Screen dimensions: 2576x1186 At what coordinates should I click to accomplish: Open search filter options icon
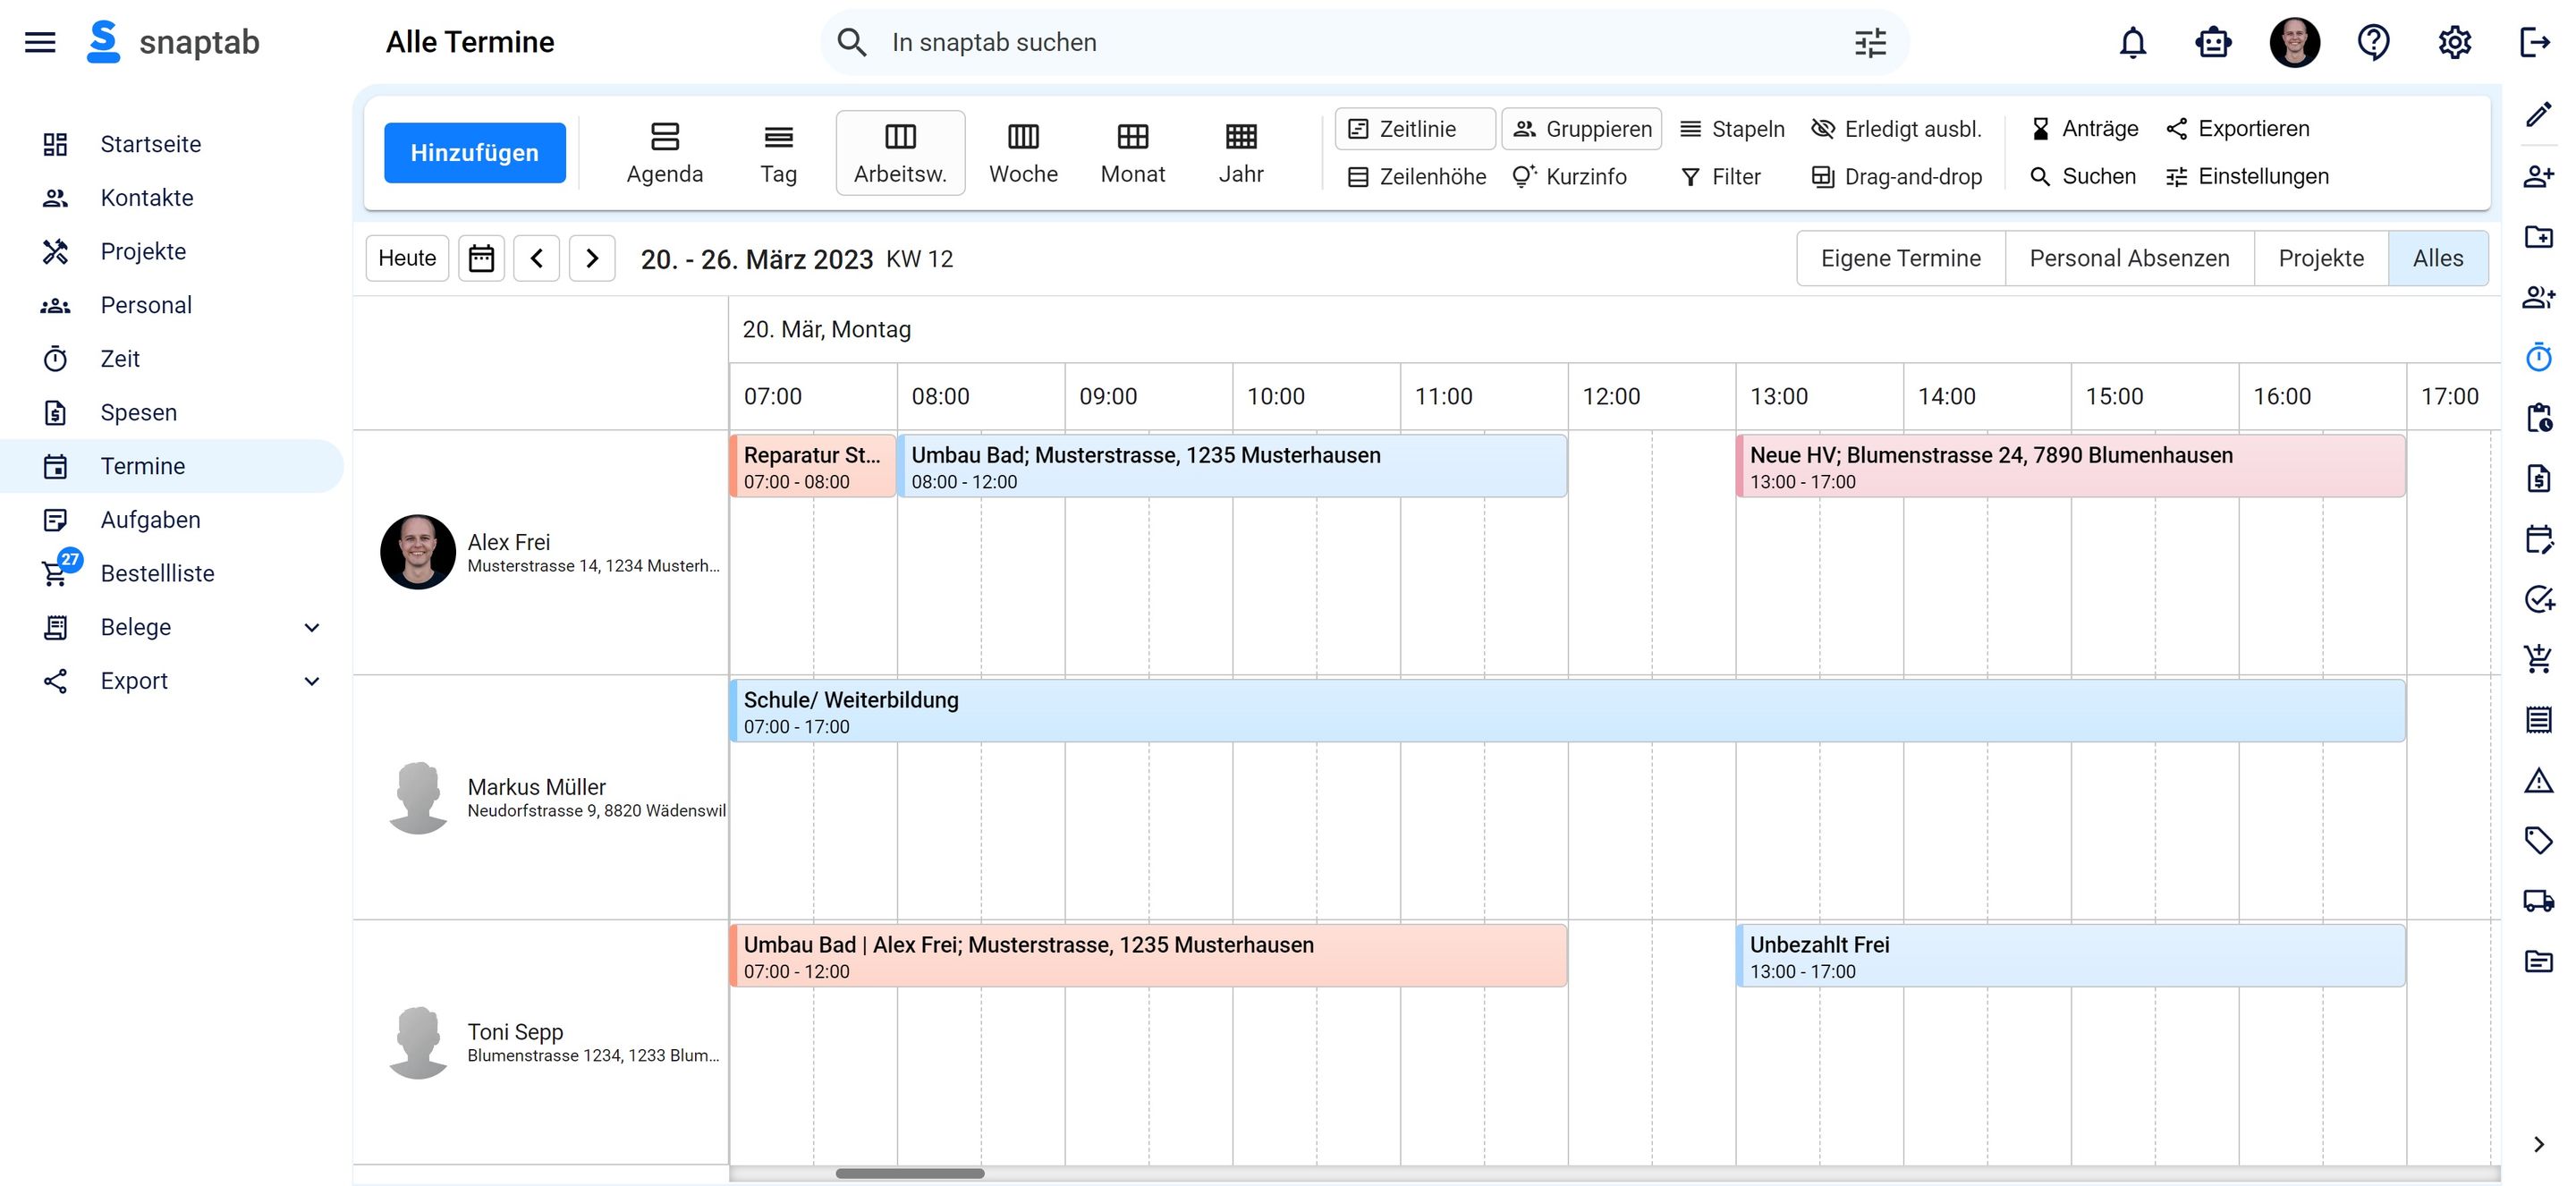coord(1869,42)
